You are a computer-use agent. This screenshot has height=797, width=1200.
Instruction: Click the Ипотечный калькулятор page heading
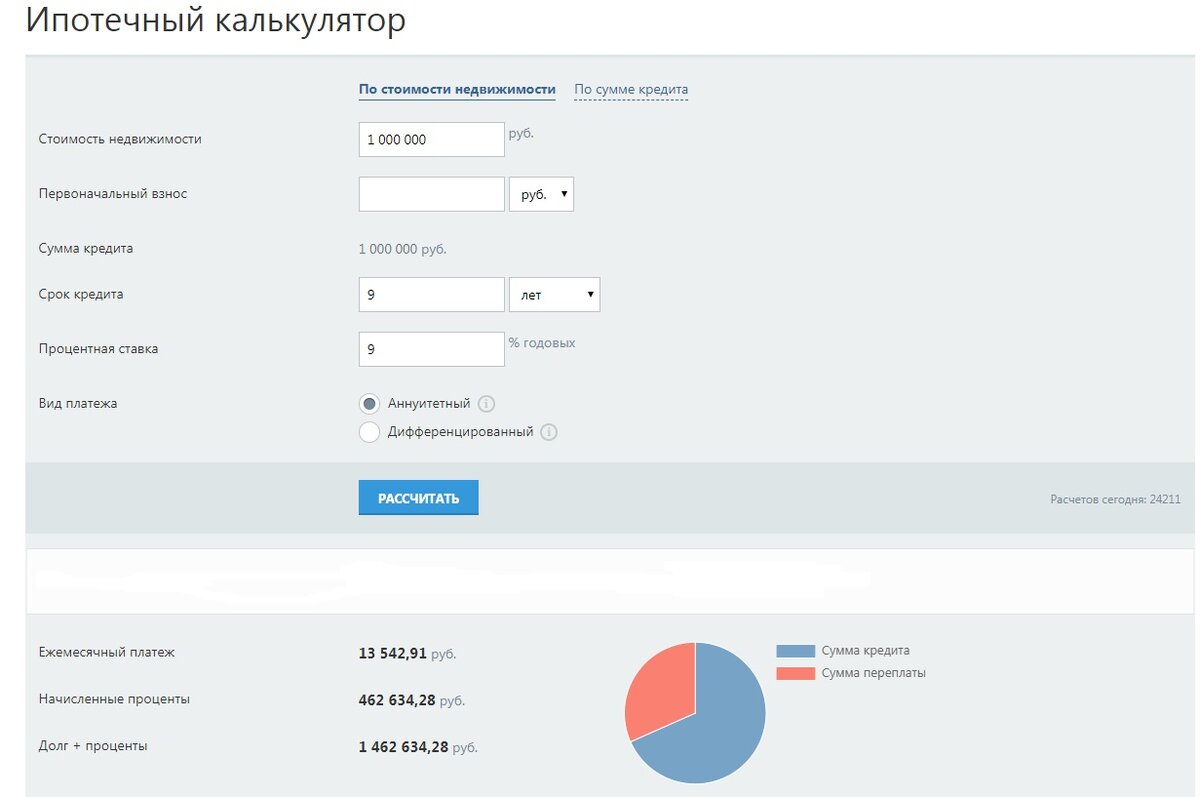[x=216, y=20]
